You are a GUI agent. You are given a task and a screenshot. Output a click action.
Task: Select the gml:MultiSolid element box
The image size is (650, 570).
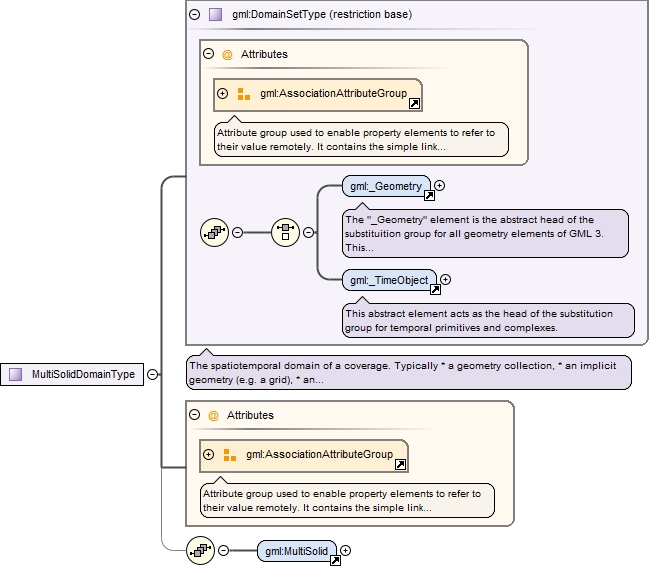point(296,551)
